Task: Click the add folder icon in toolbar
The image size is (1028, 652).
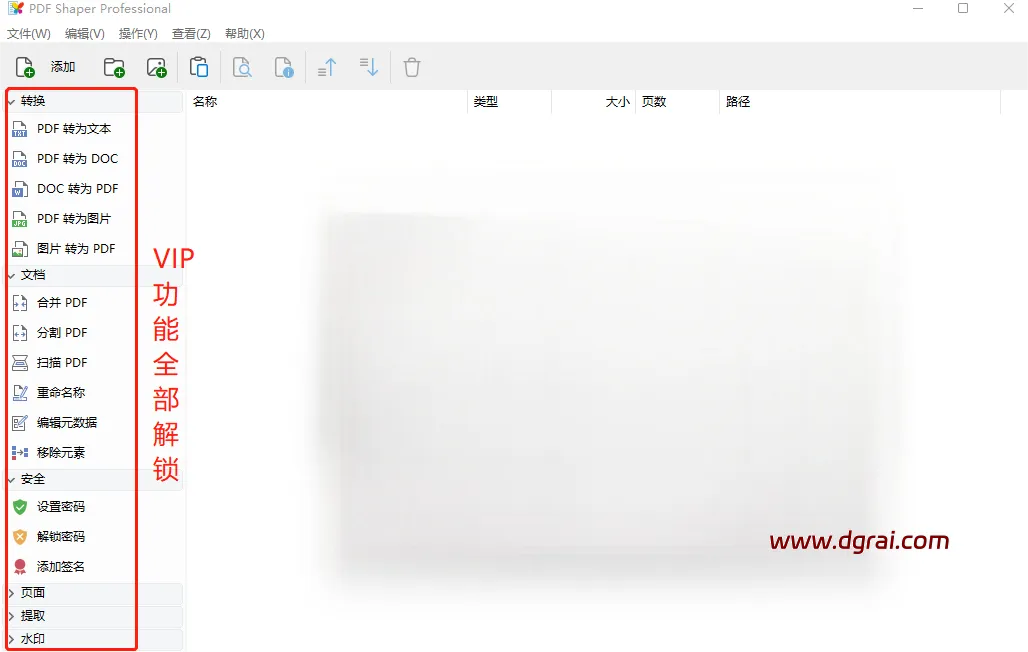Action: (114, 67)
